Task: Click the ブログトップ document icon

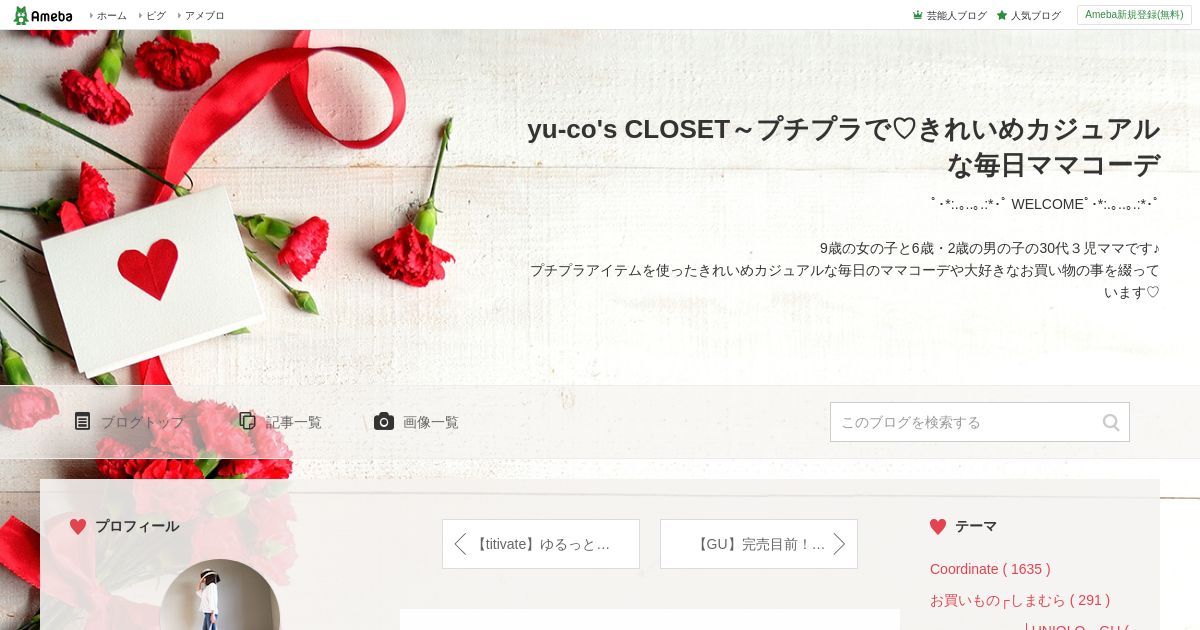Action: click(82, 421)
